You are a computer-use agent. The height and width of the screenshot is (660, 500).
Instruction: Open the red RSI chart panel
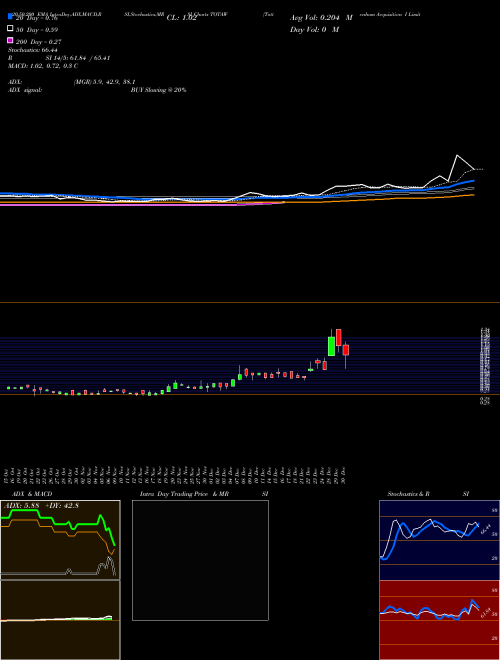click(439, 620)
